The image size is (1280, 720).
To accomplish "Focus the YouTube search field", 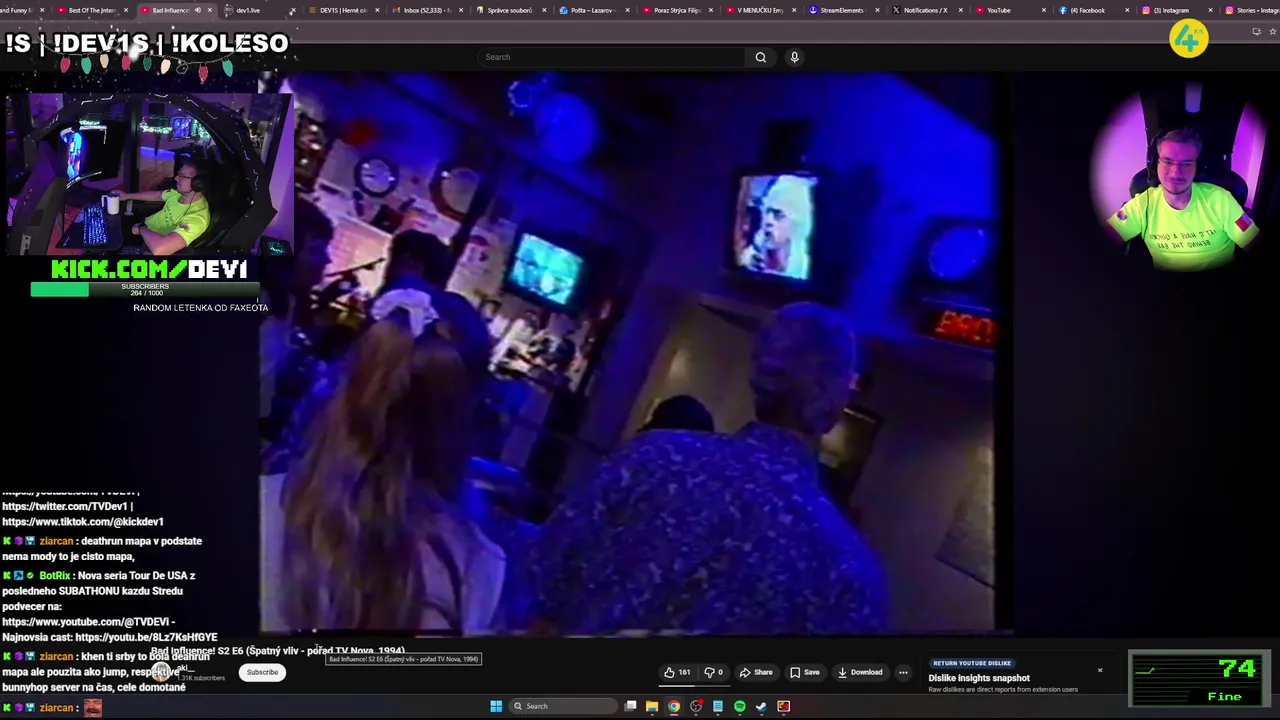I will pyautogui.click(x=612, y=57).
